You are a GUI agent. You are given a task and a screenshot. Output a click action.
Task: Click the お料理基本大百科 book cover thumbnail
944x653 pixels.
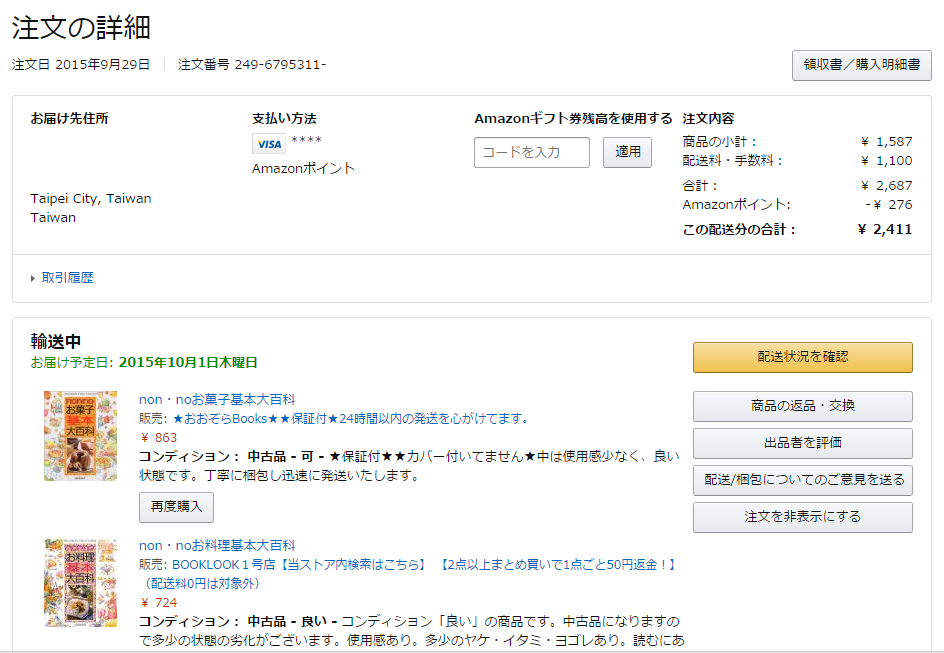[x=80, y=583]
